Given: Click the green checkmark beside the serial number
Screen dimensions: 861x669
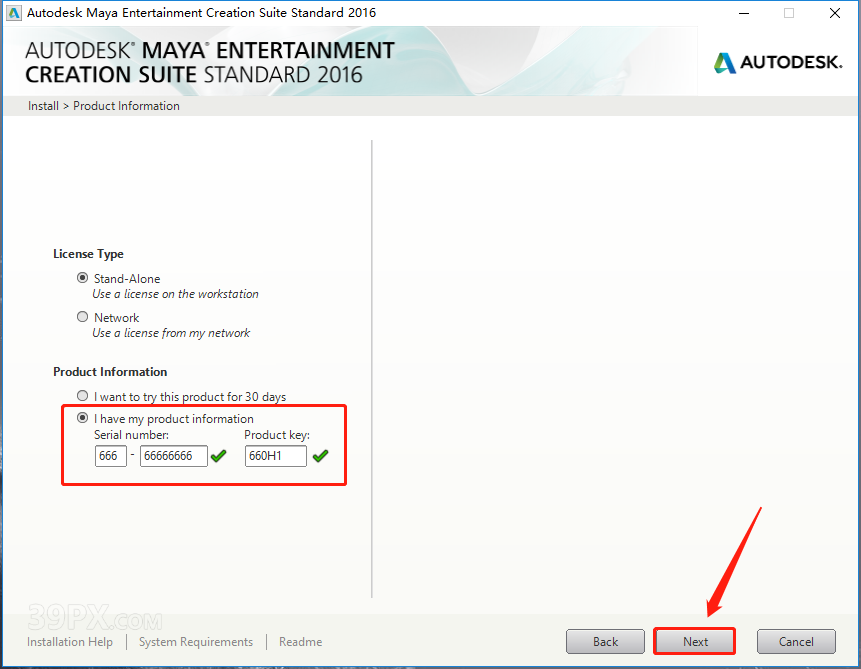Looking at the screenshot, I should 219,456.
